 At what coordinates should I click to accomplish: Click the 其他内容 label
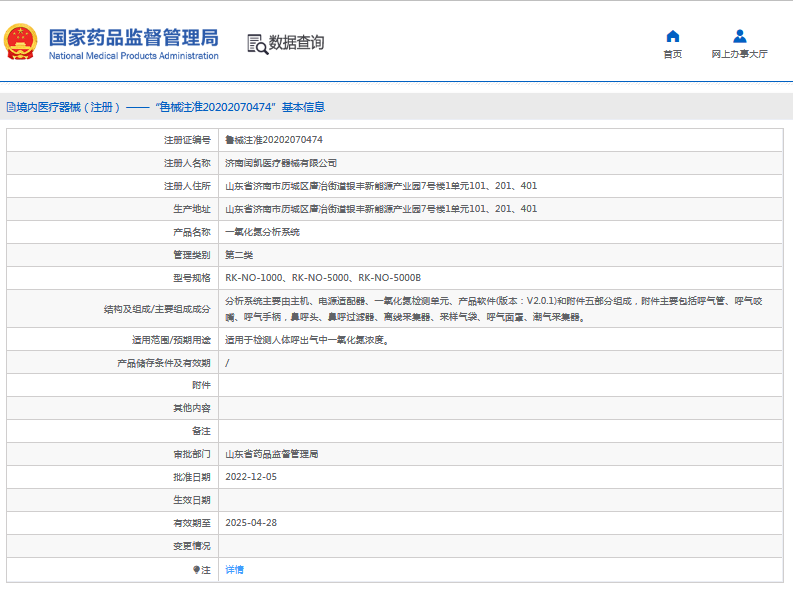(192, 408)
